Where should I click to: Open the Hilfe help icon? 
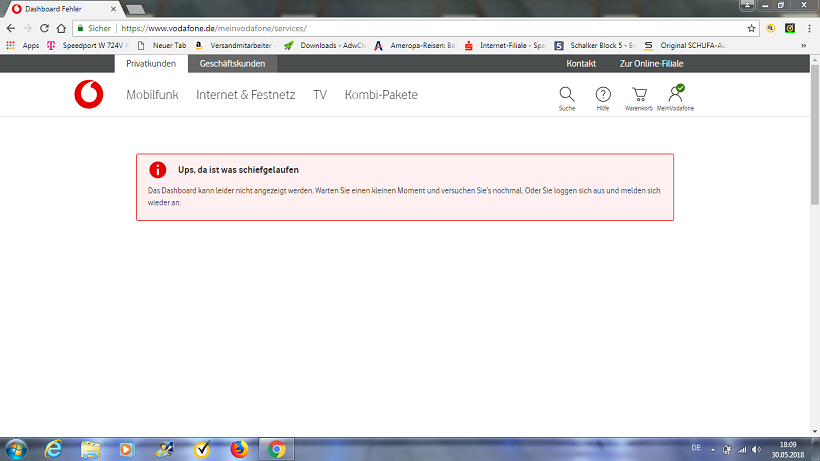pos(603,98)
